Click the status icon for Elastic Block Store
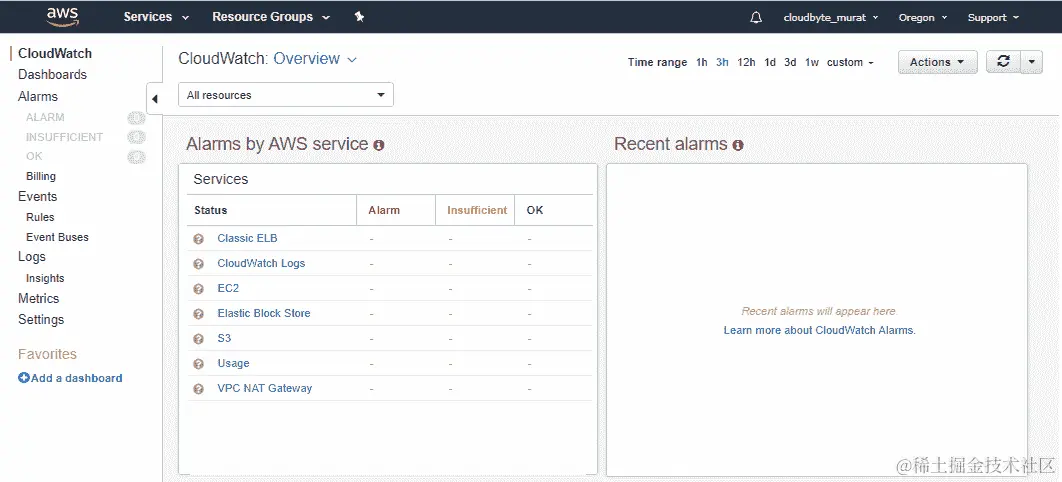1062x482 pixels. point(198,314)
